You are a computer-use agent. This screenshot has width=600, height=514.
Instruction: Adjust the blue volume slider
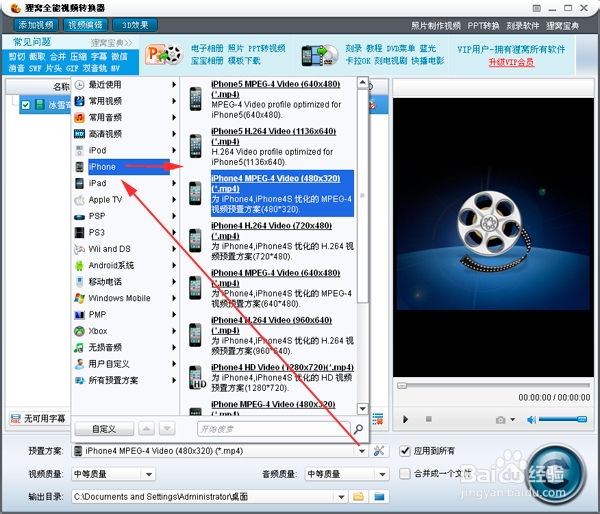tap(562, 419)
